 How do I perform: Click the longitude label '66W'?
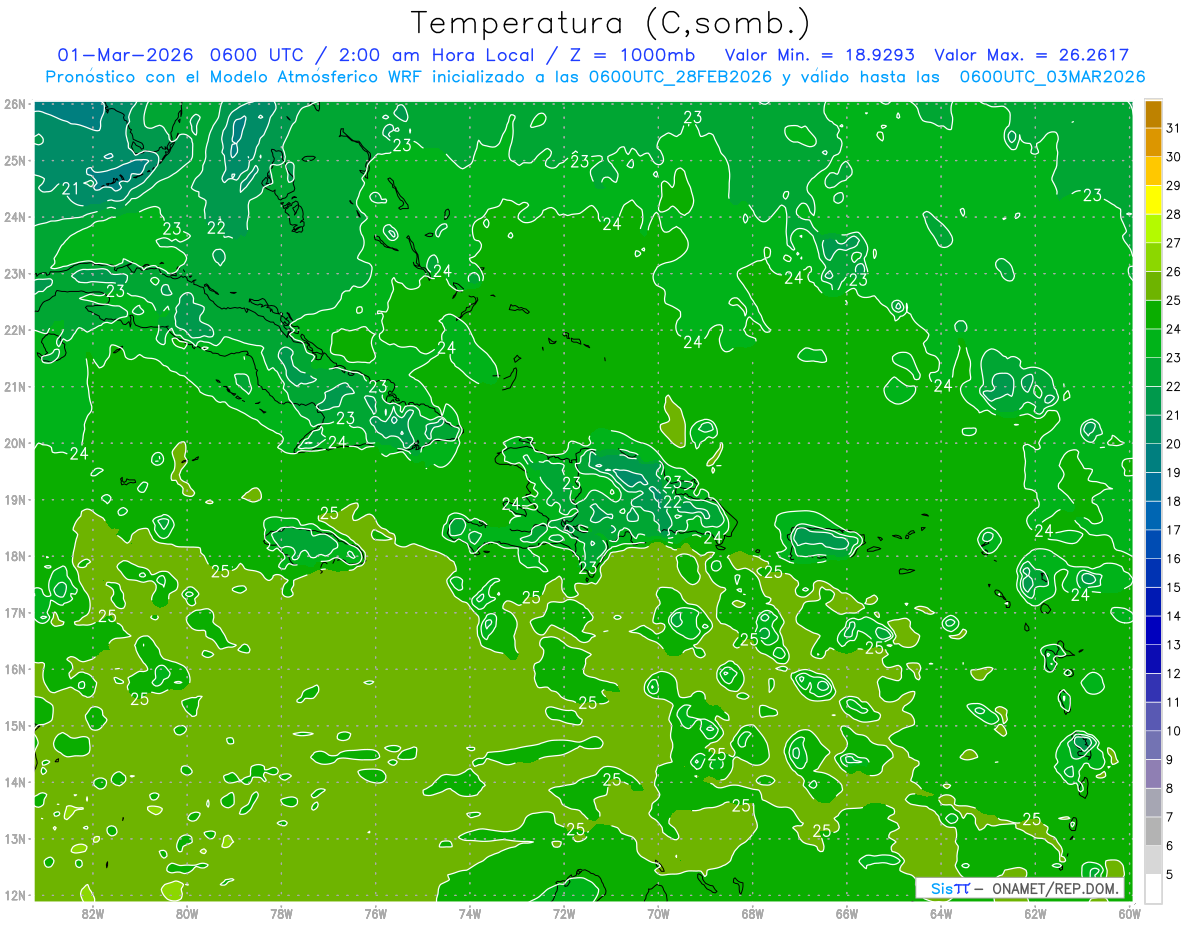click(x=846, y=913)
